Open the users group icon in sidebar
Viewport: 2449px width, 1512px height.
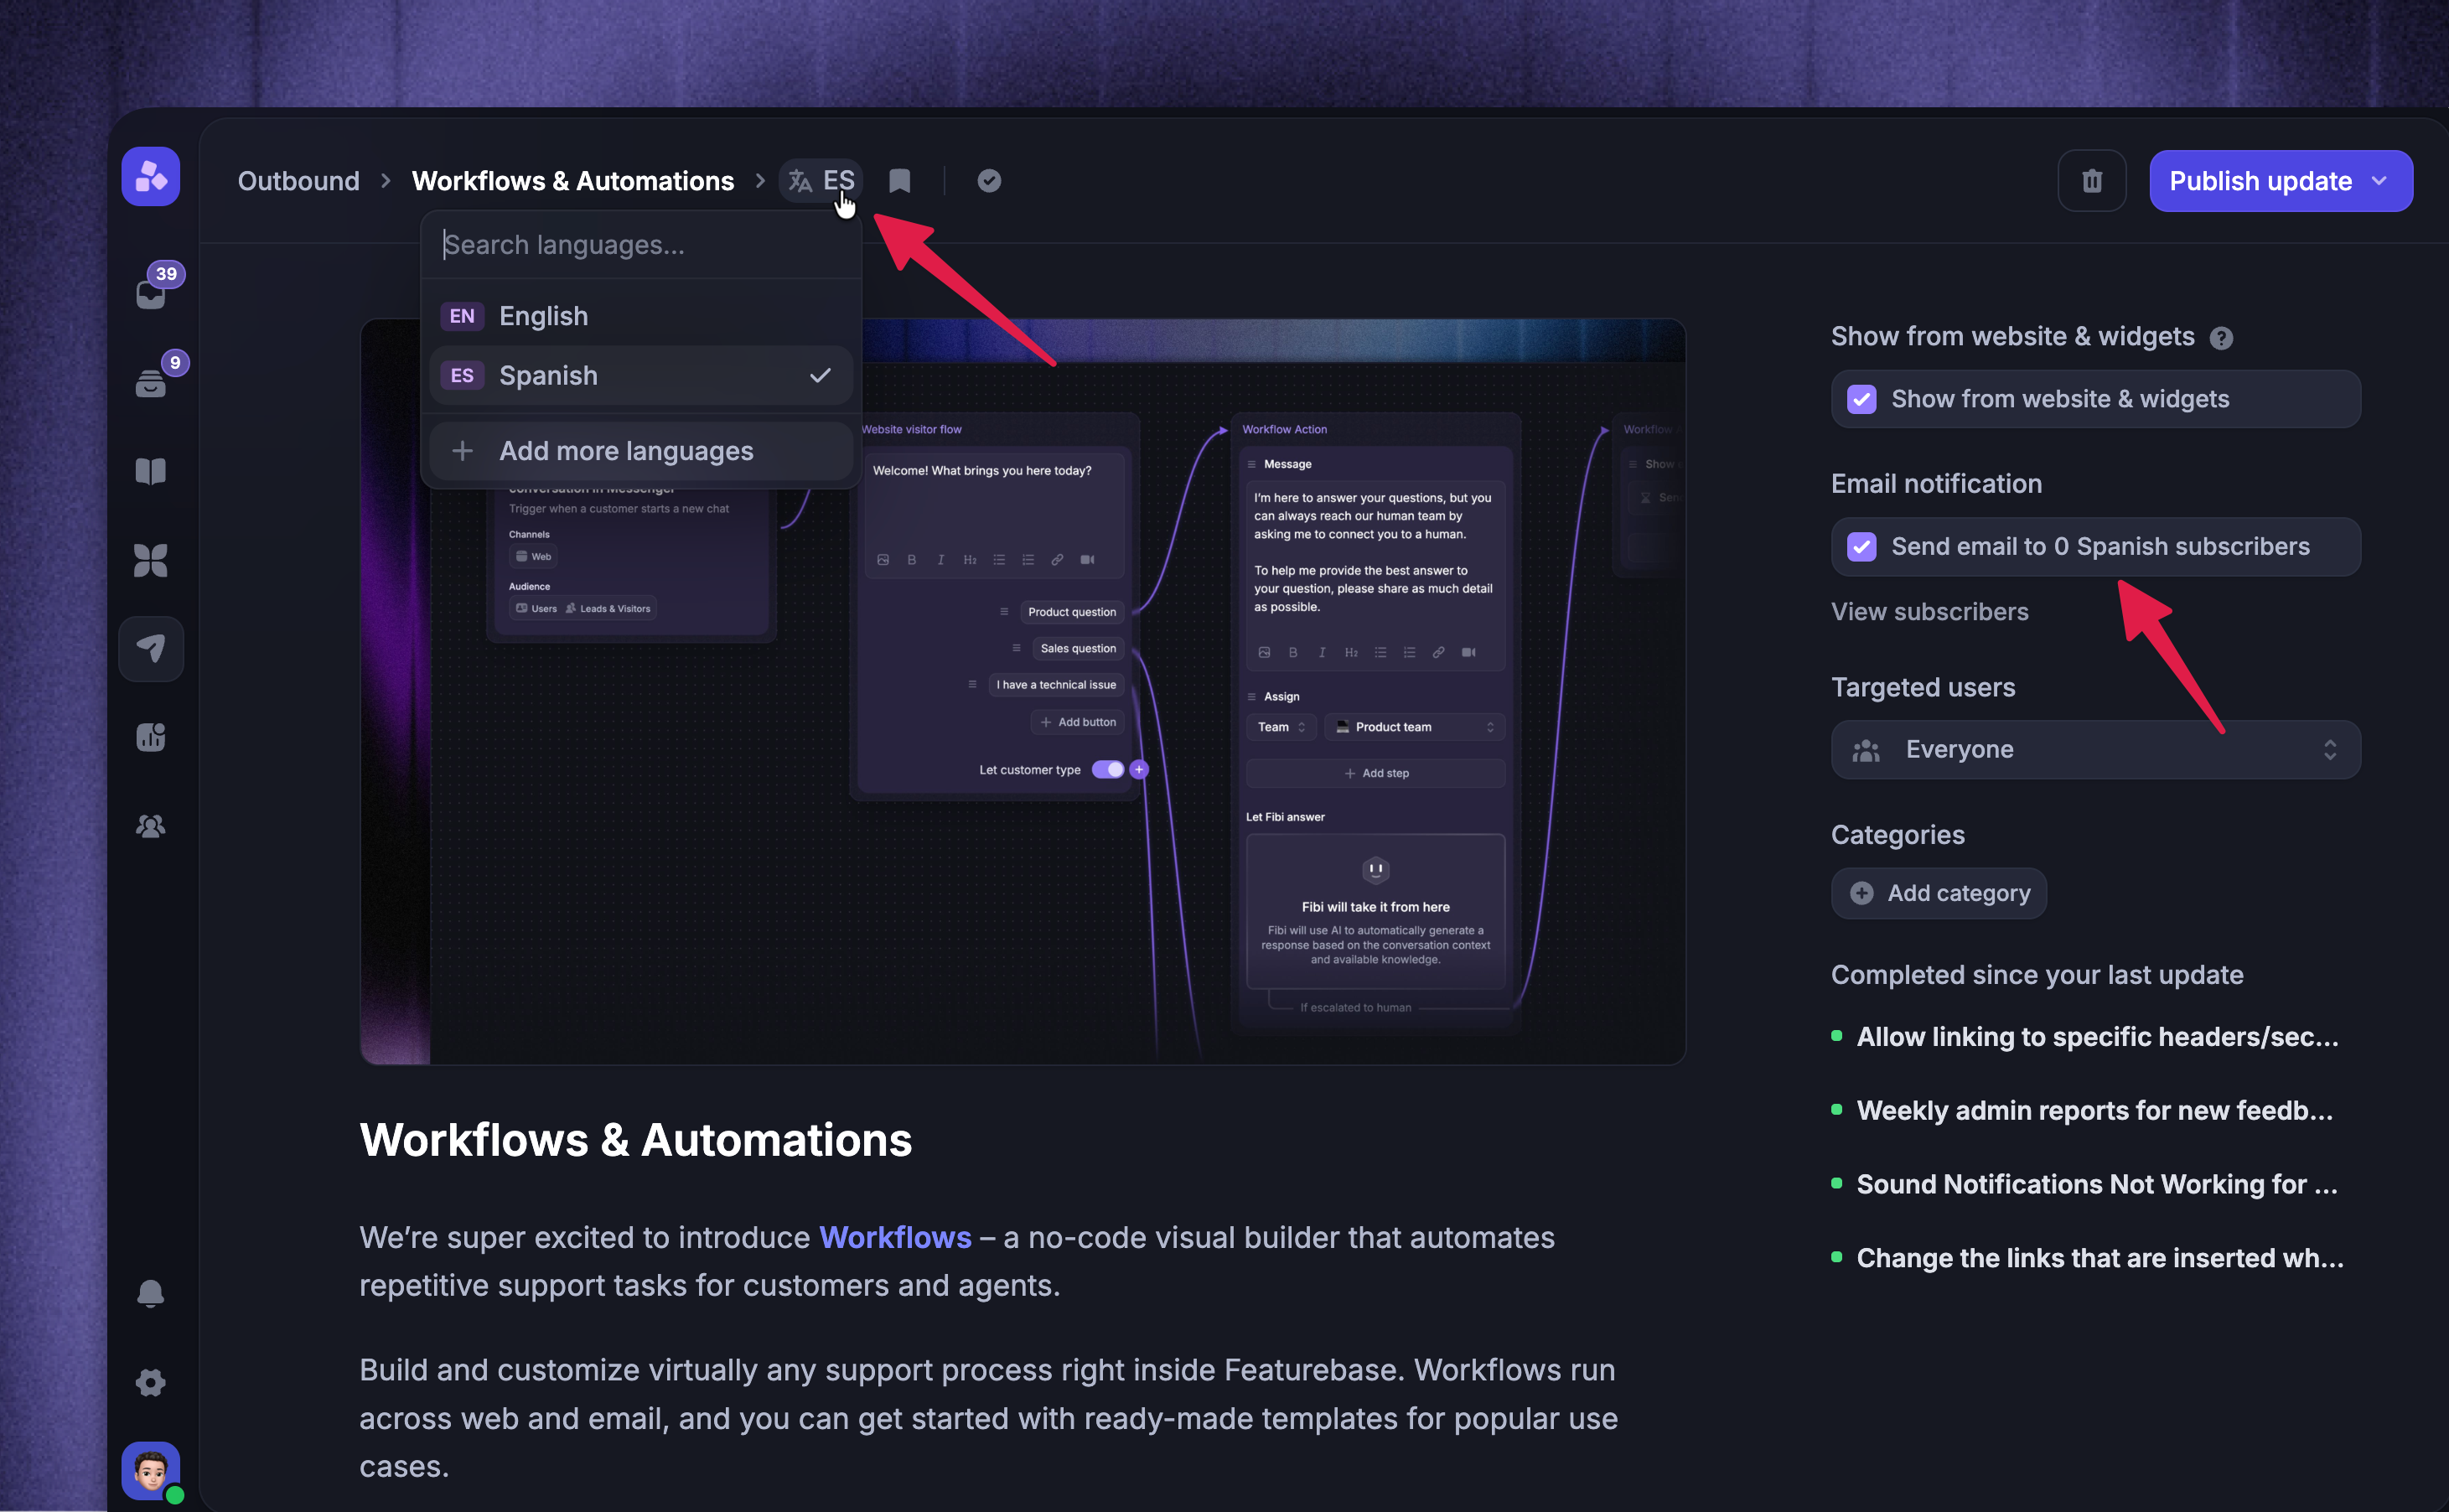point(151,827)
